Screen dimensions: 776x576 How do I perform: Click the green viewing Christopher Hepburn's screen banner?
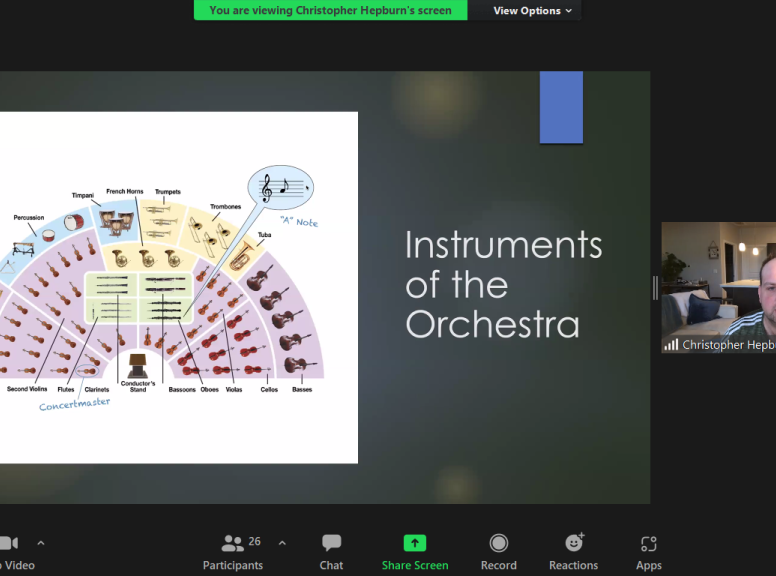(331, 10)
